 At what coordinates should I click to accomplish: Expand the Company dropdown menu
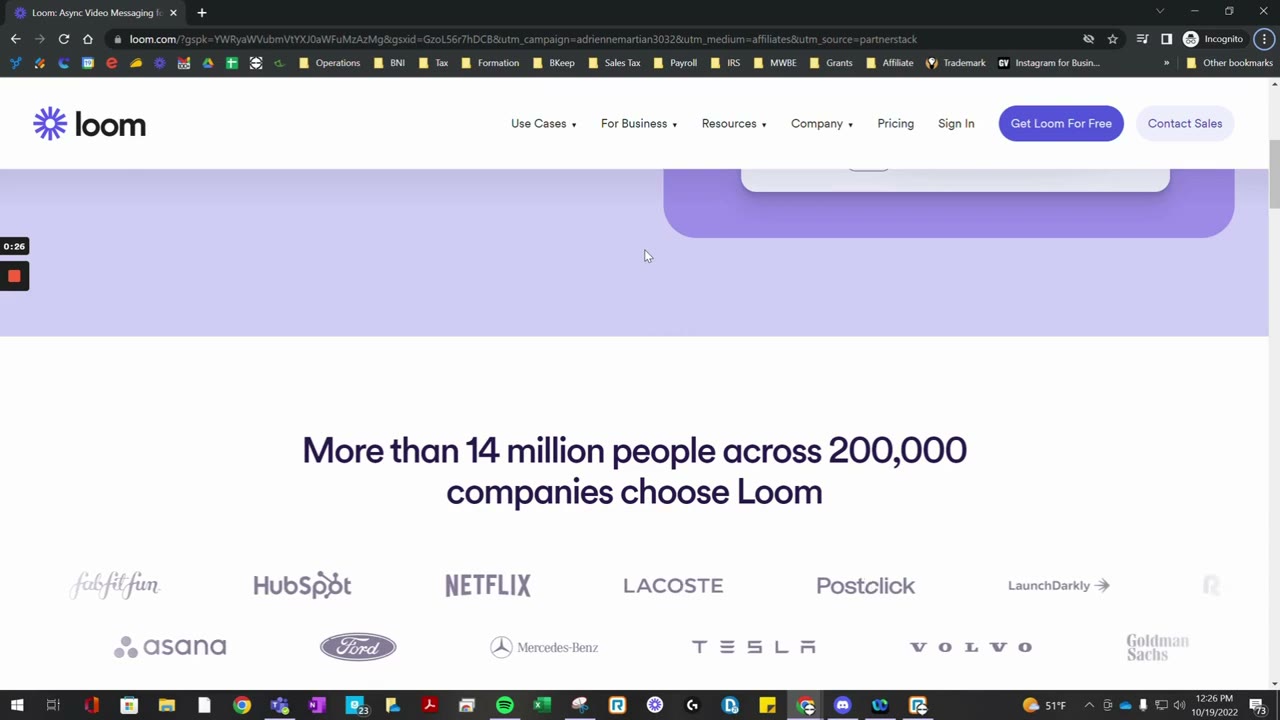(822, 124)
